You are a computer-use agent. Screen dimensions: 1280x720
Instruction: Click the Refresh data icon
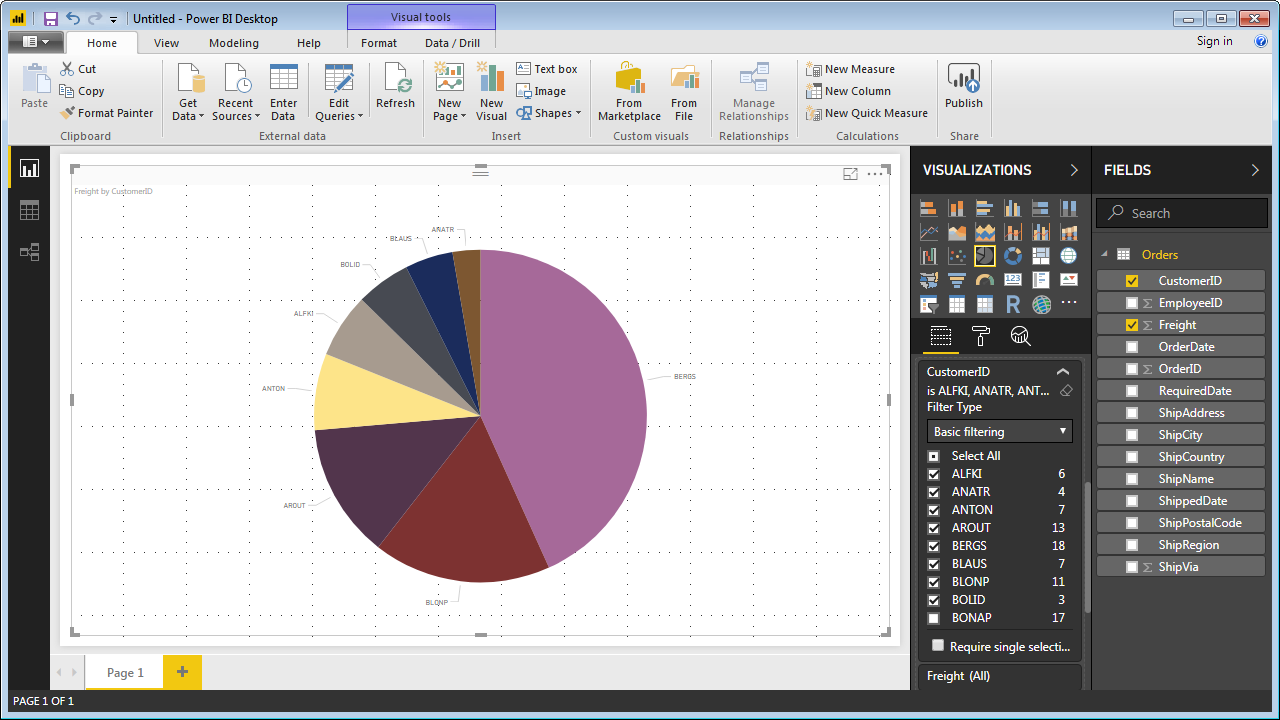point(395,87)
